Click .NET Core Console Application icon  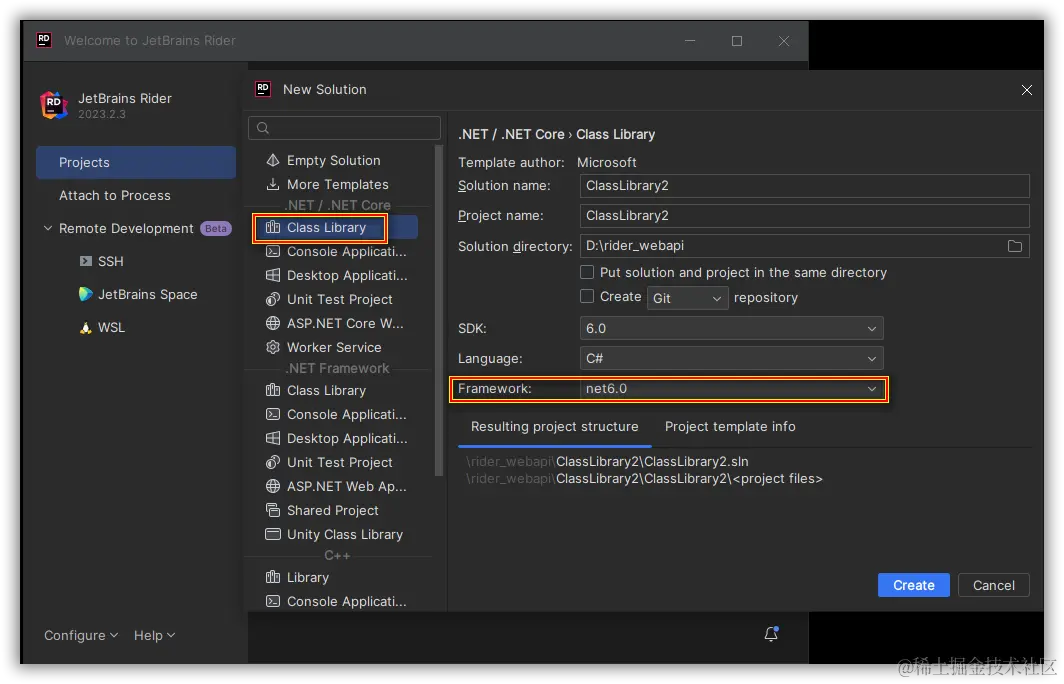(x=273, y=251)
